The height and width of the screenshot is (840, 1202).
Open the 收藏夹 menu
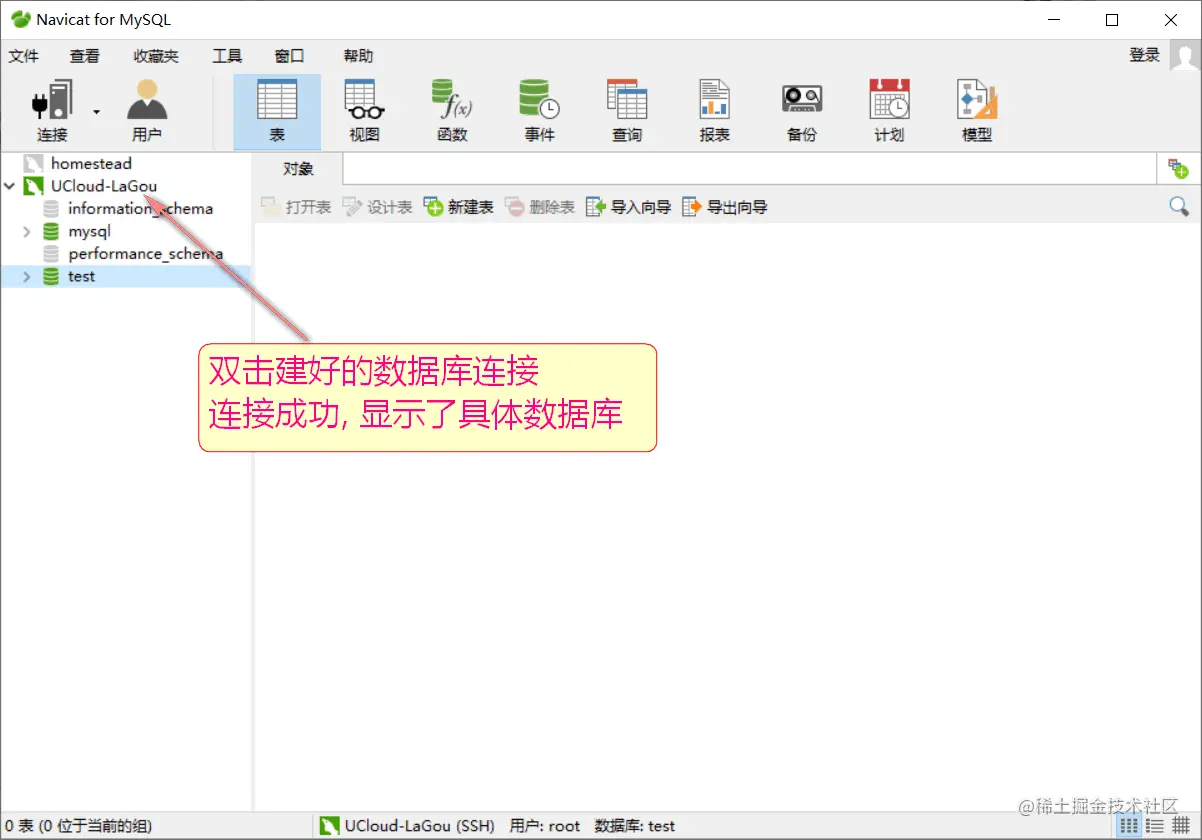(156, 56)
